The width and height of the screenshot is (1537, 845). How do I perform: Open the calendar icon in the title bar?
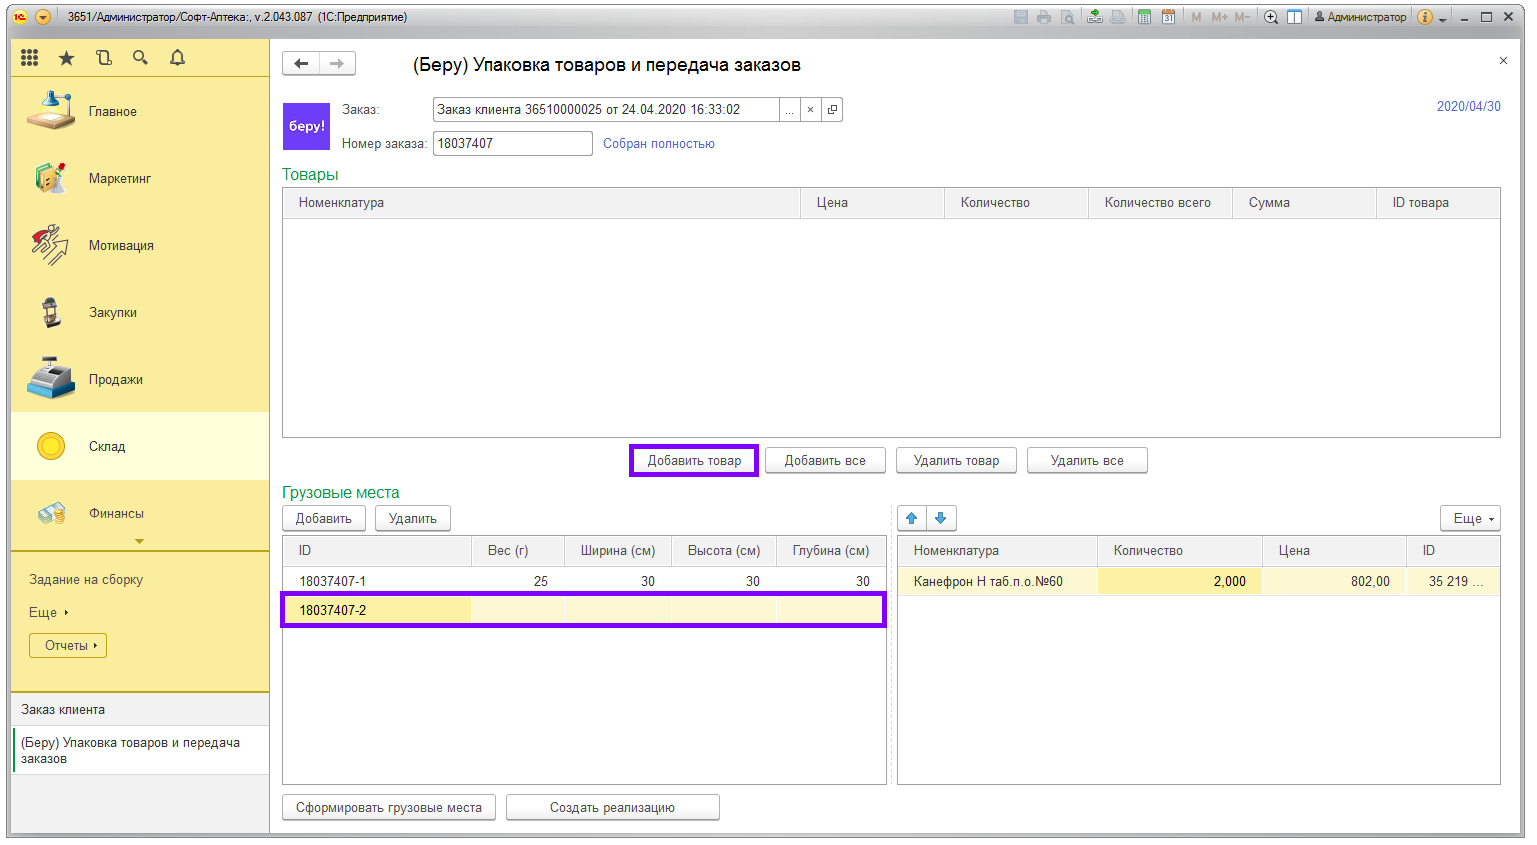tap(1168, 17)
